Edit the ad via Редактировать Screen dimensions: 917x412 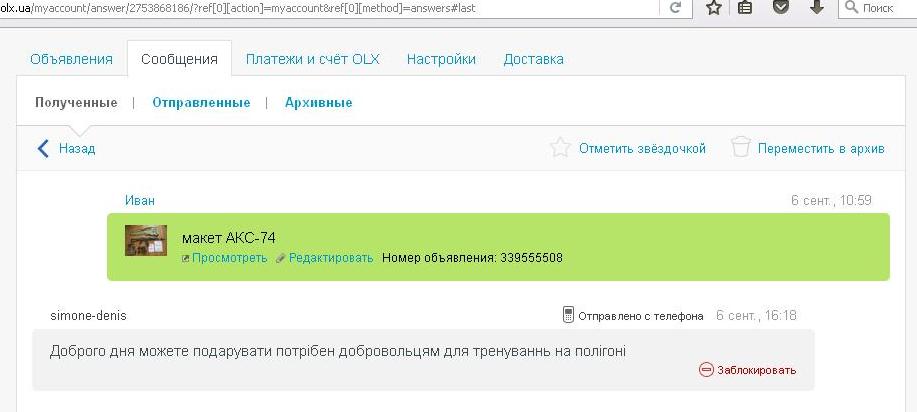(331, 258)
